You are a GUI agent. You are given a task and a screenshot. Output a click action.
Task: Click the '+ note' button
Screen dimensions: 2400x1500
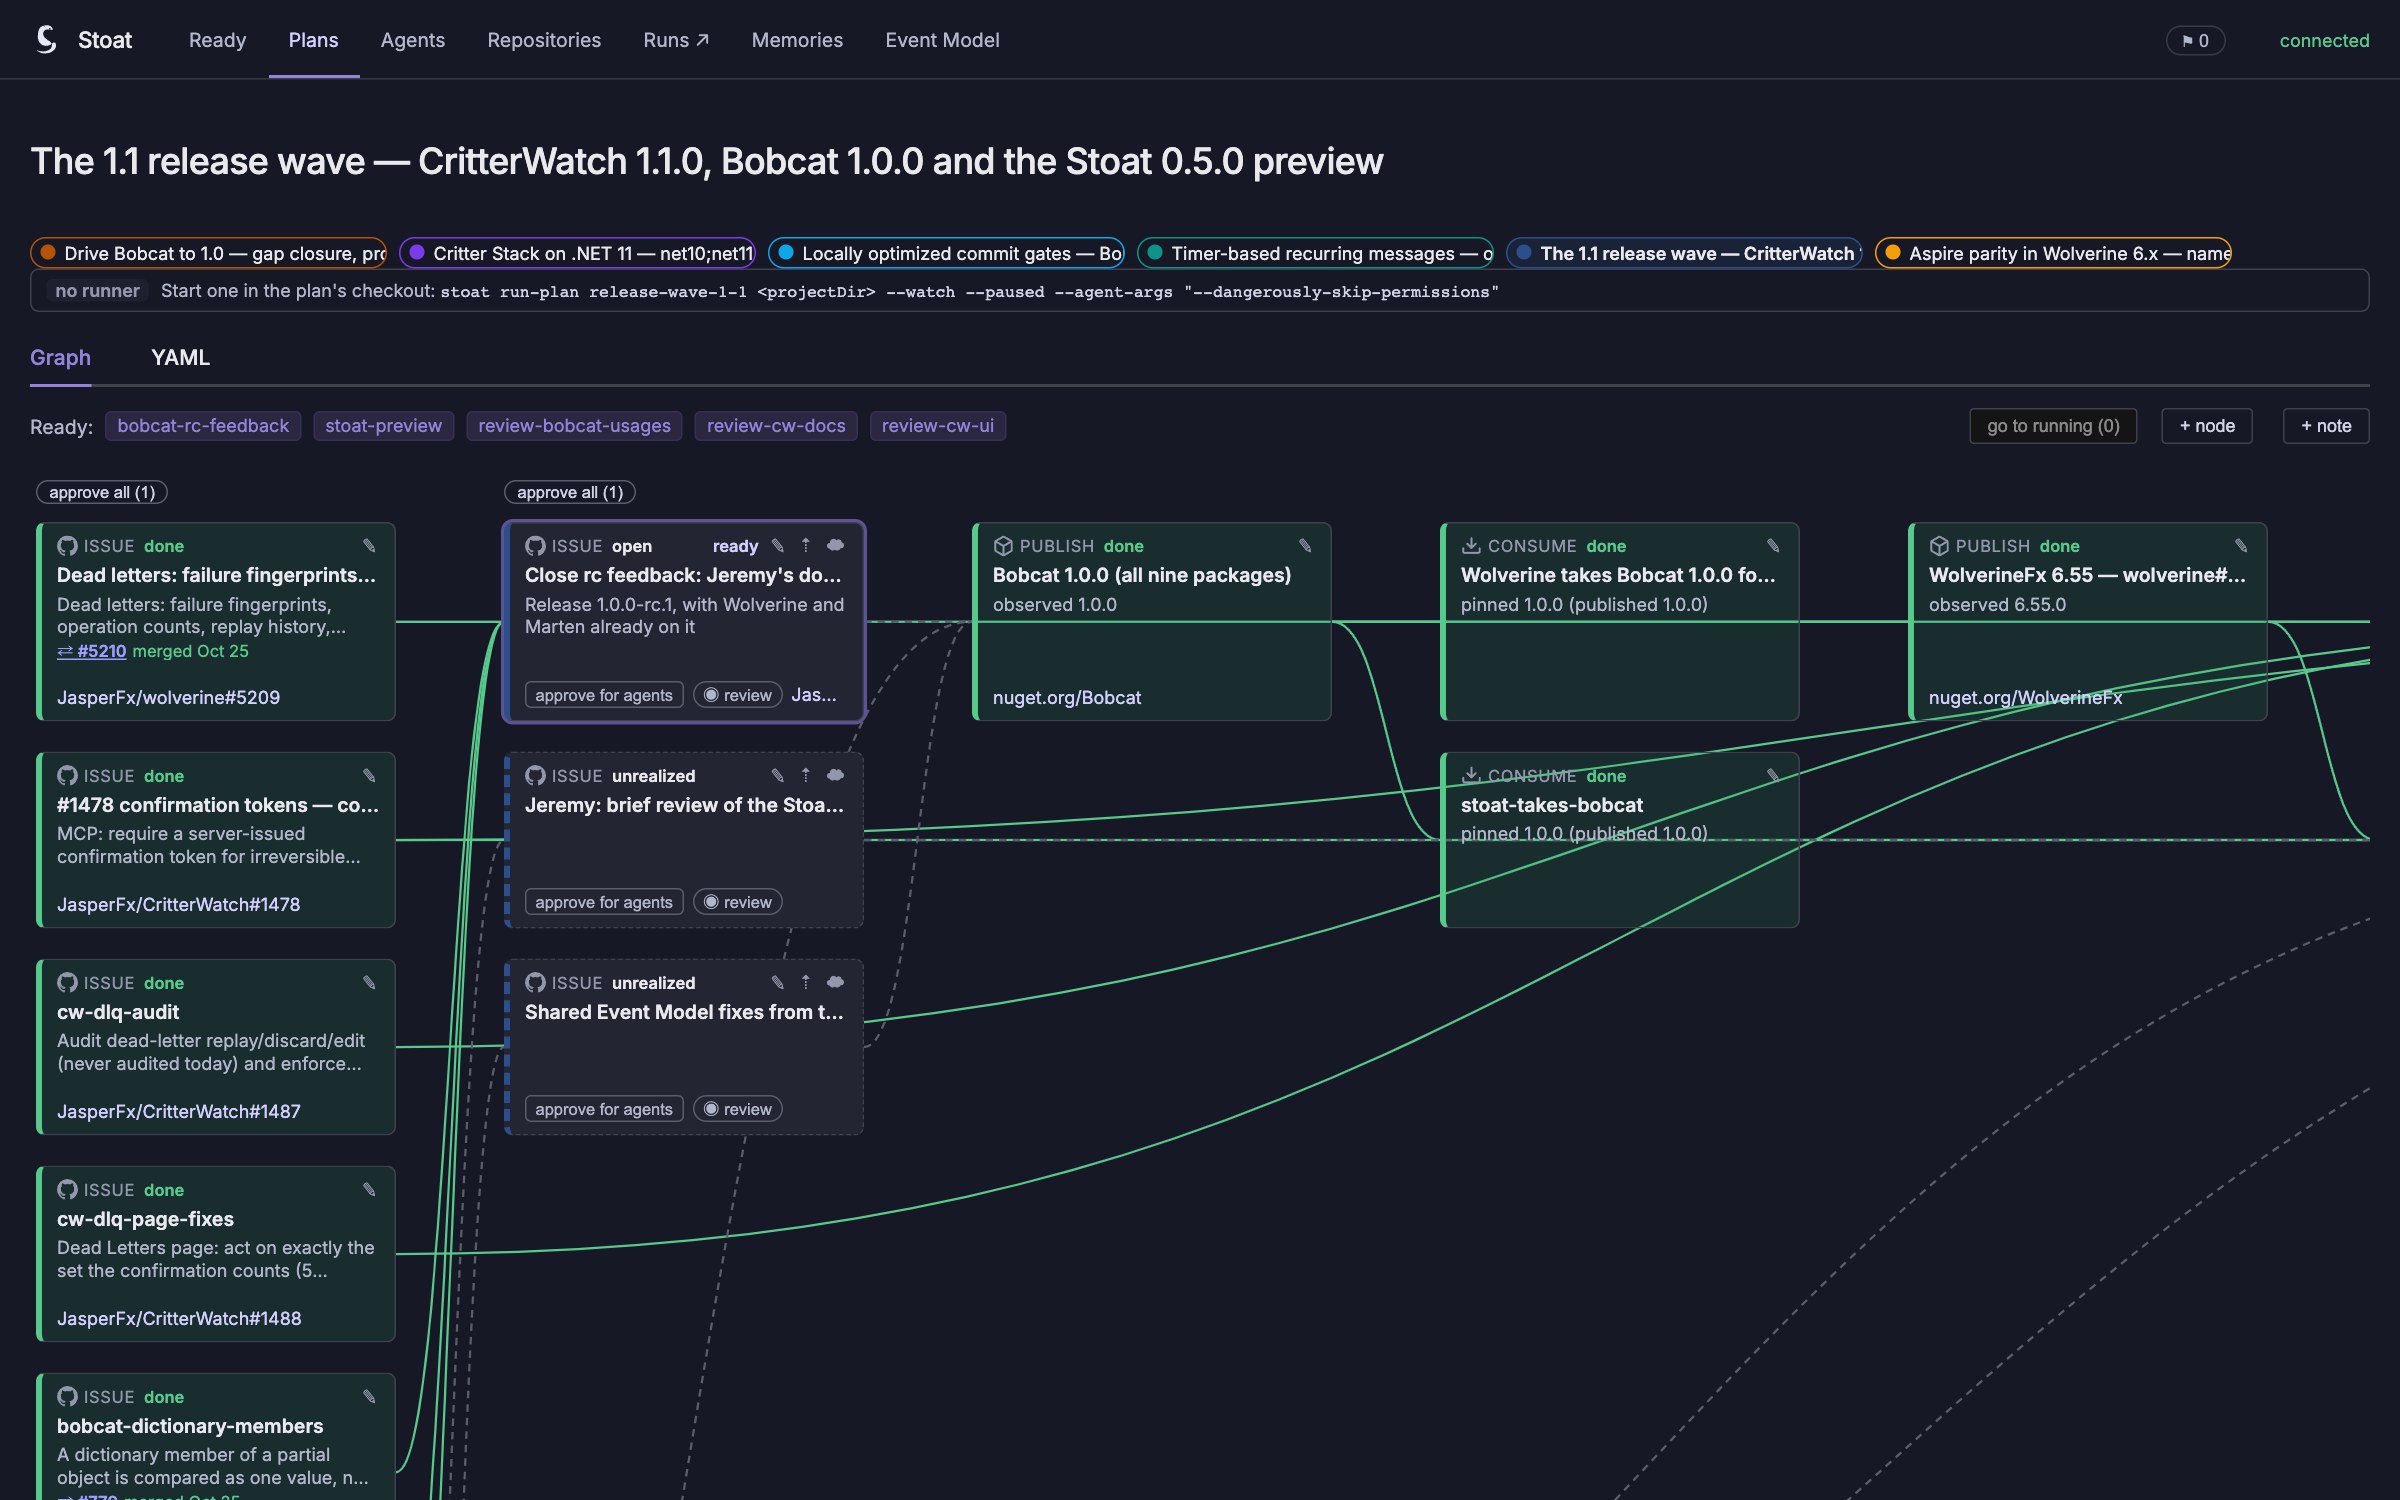click(2326, 426)
